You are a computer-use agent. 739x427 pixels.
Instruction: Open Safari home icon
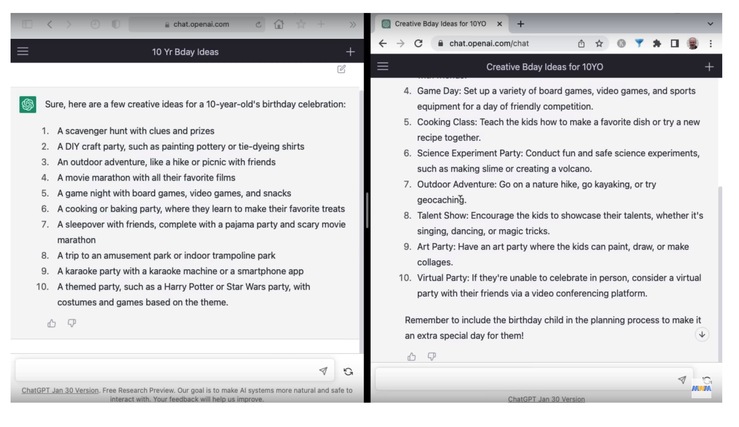click(x=279, y=24)
